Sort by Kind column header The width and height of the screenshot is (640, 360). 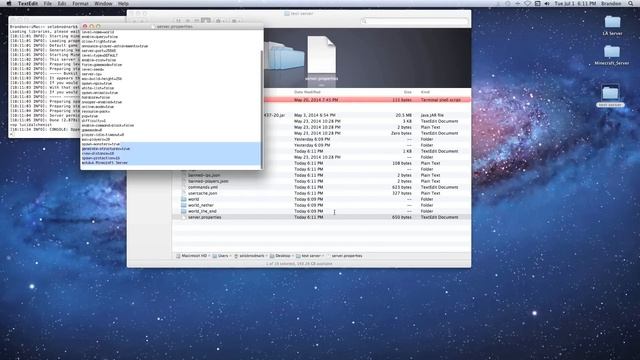[x=425, y=92]
